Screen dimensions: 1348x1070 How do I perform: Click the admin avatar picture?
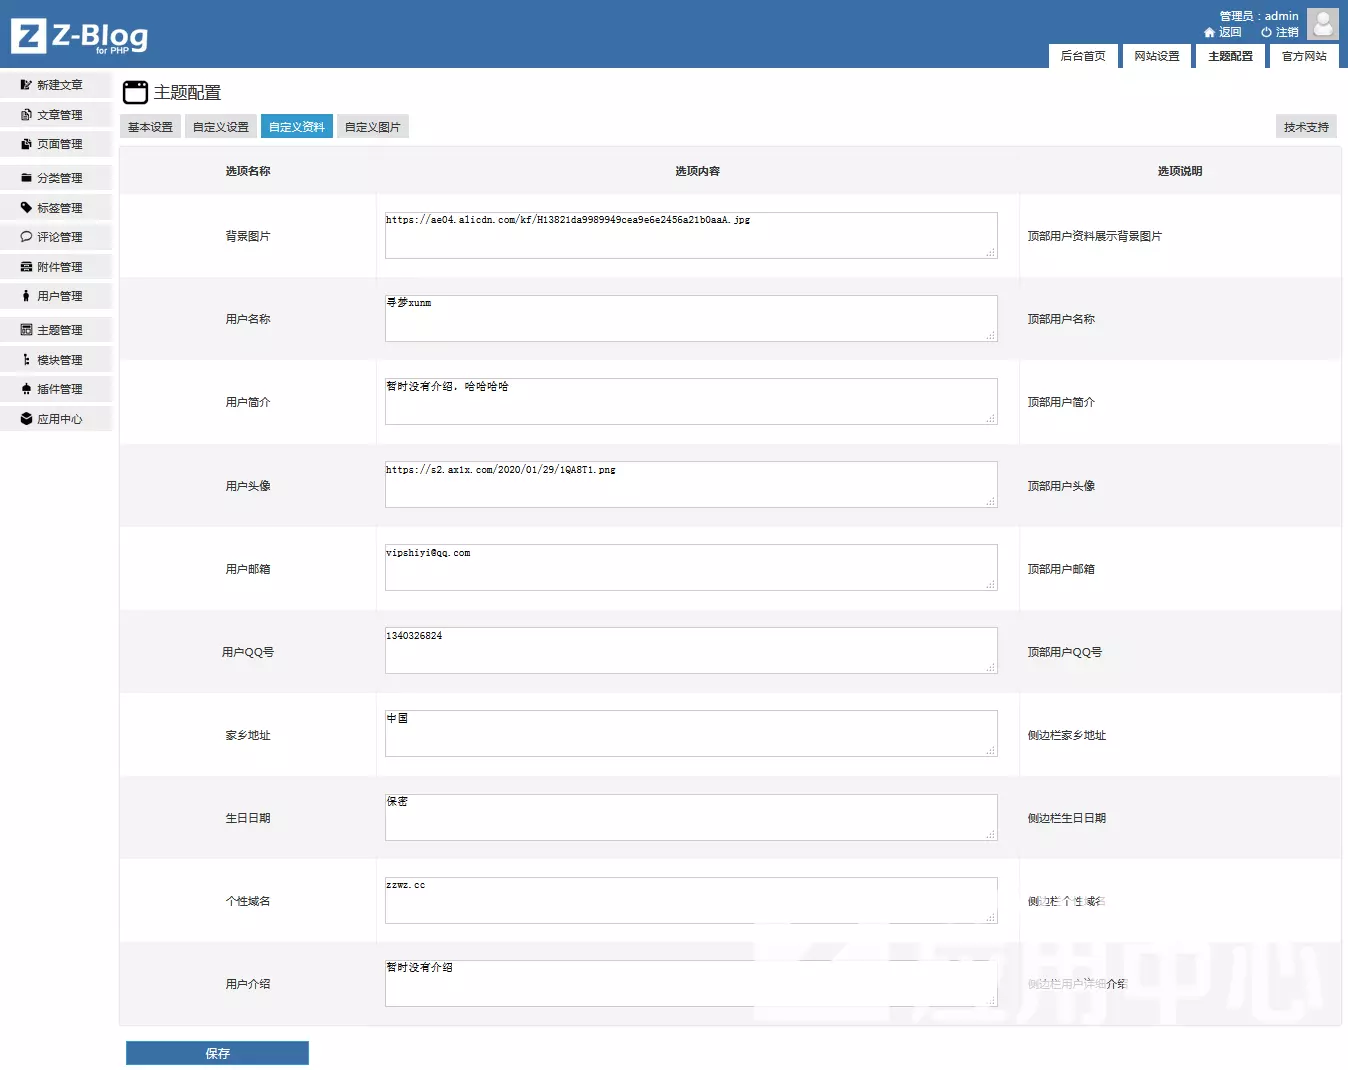pyautogui.click(x=1322, y=24)
